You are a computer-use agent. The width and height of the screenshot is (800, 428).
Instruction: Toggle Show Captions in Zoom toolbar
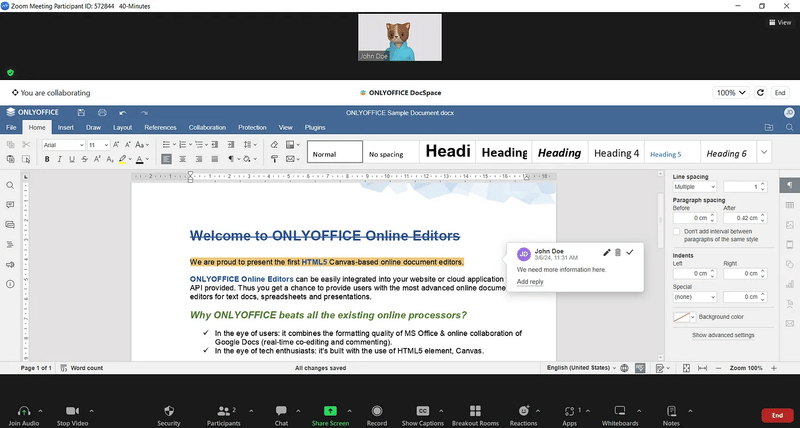coord(422,415)
